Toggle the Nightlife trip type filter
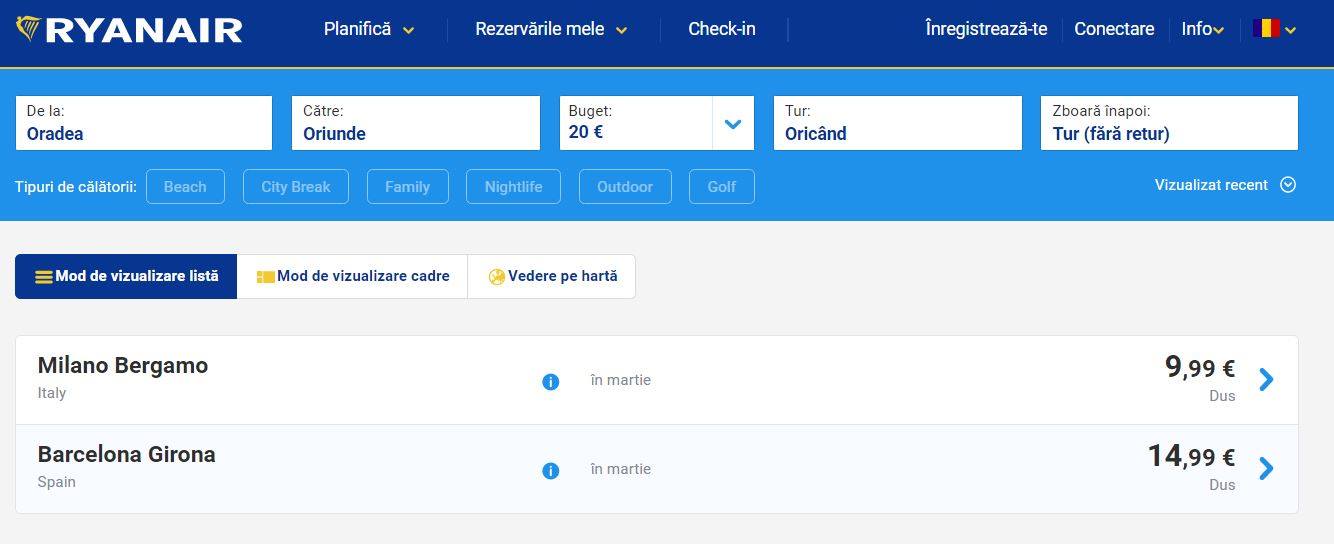The width and height of the screenshot is (1334, 544). coord(514,187)
